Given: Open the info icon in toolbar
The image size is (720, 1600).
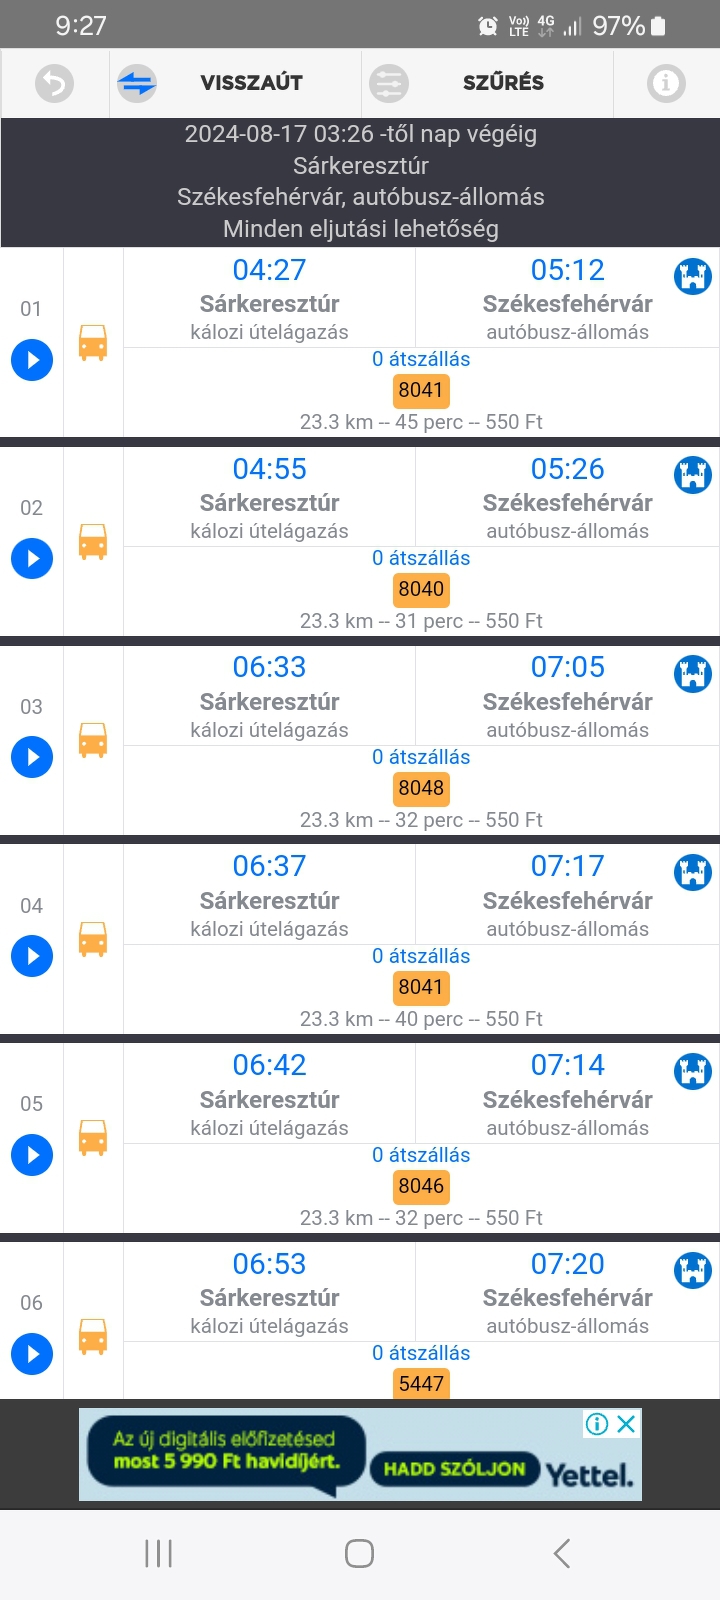Looking at the screenshot, I should click(x=666, y=83).
